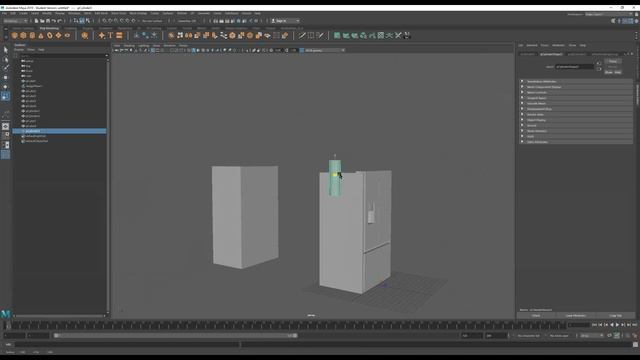Click Hide button under Presets
This screenshot has width=640, height=360.
tap(618, 72)
